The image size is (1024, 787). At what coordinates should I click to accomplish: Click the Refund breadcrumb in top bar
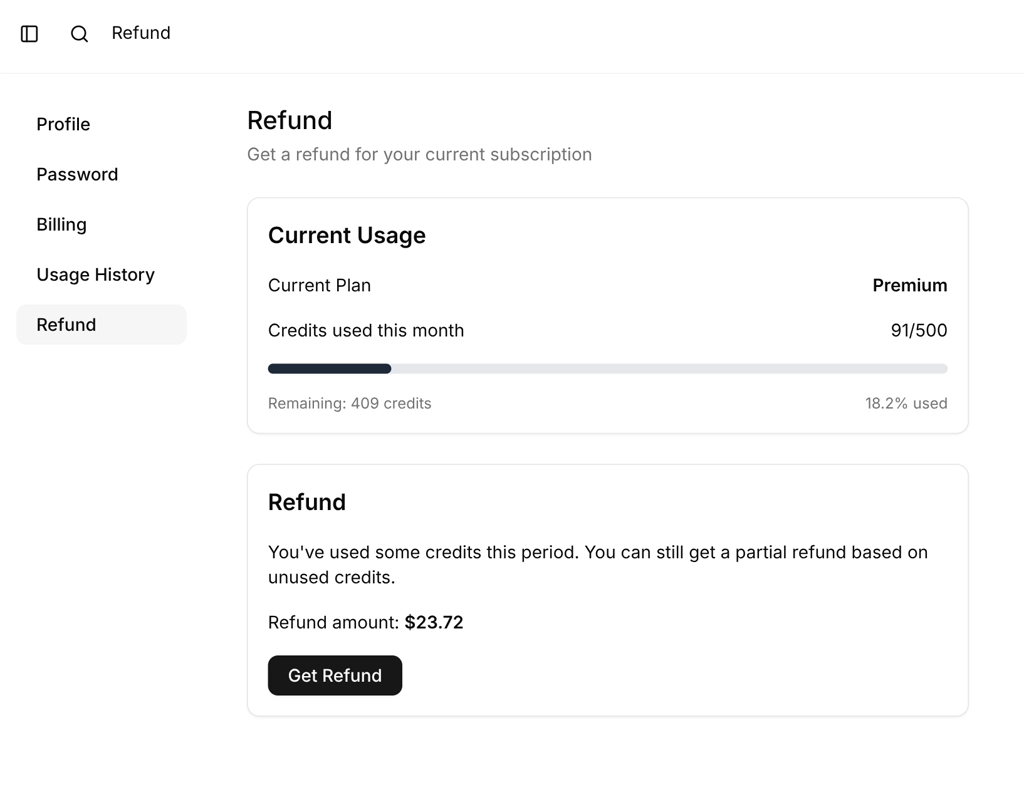pos(140,33)
